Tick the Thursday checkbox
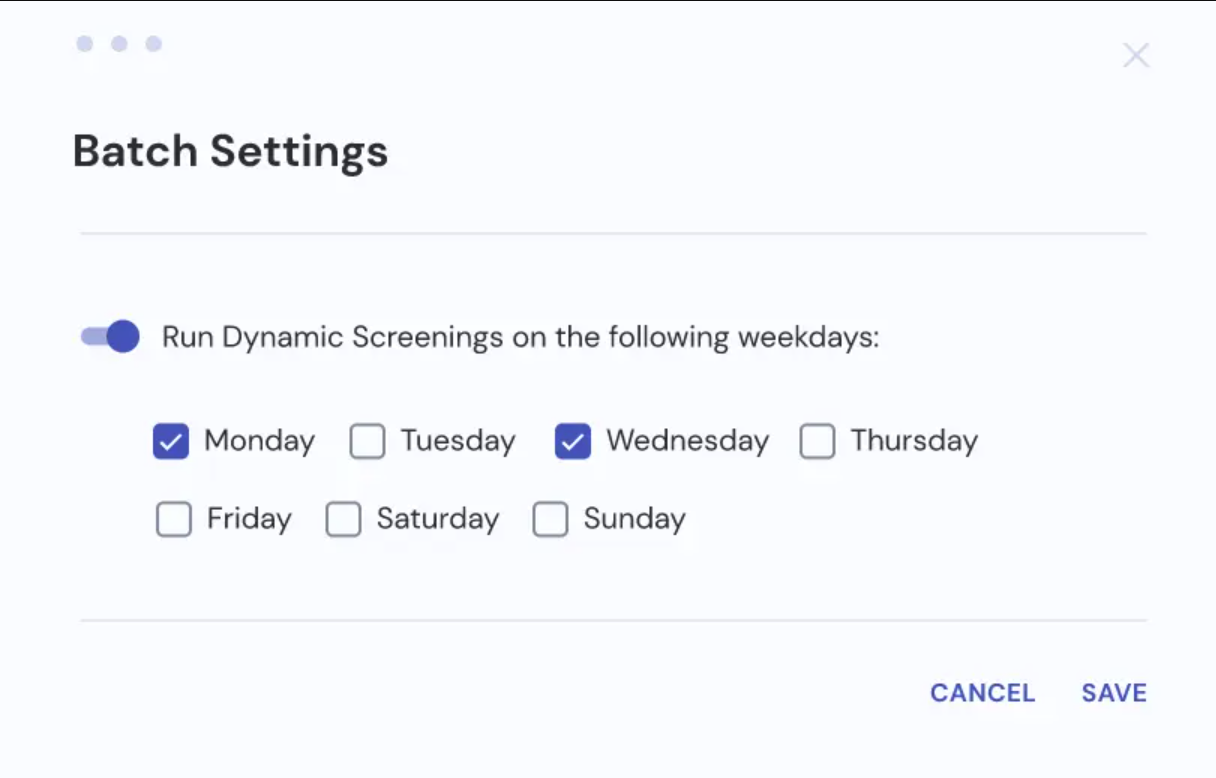Image resolution: width=1216 pixels, height=778 pixels. [x=817, y=441]
